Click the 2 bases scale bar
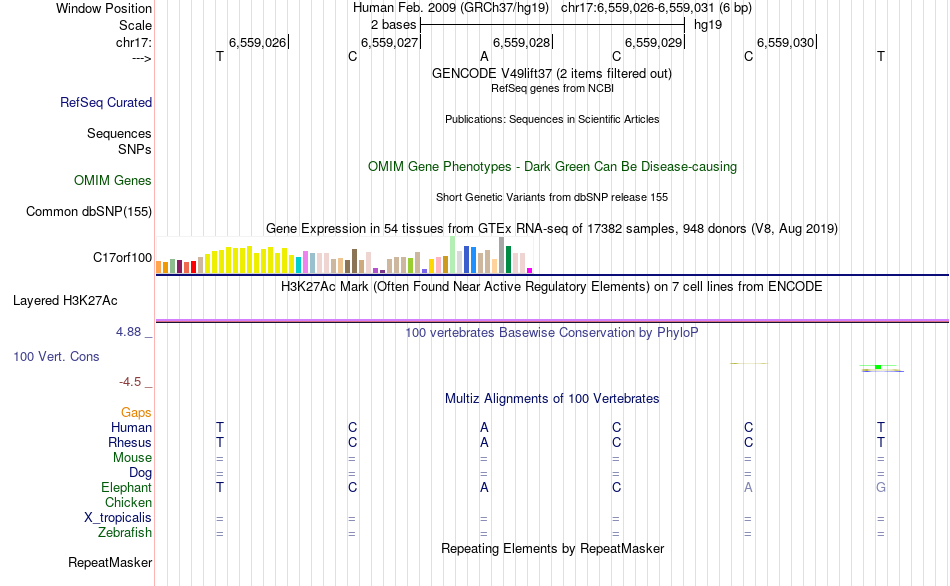This screenshot has height=586, width=950. [x=552, y=25]
